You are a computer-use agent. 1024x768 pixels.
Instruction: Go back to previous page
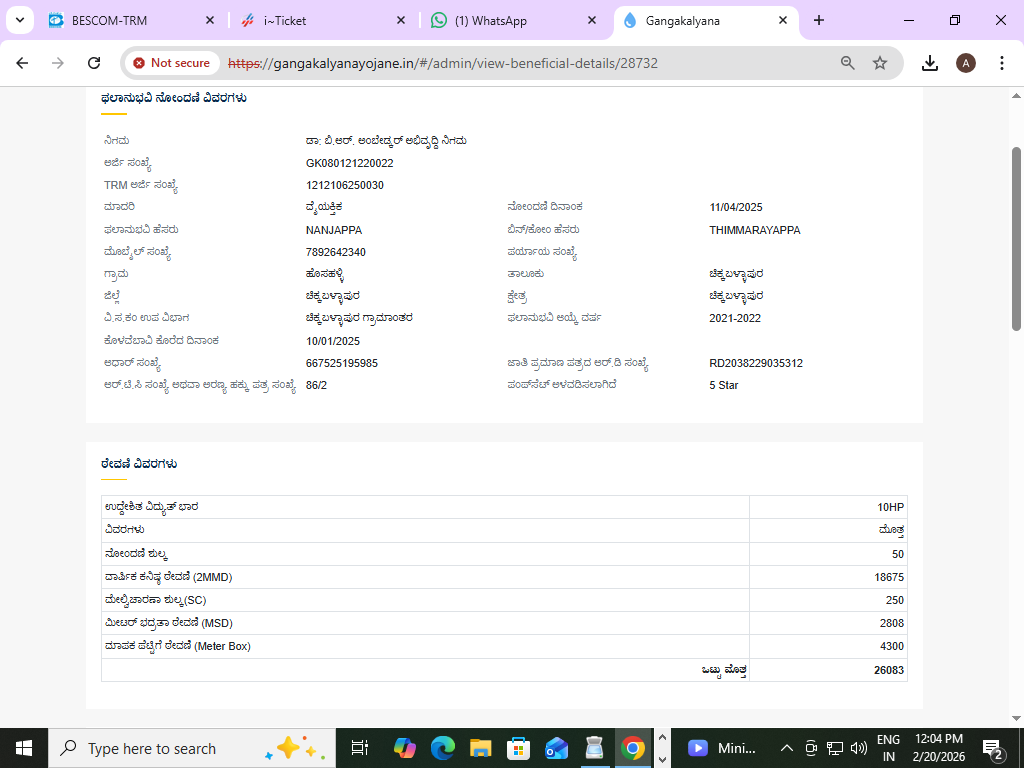(x=22, y=63)
